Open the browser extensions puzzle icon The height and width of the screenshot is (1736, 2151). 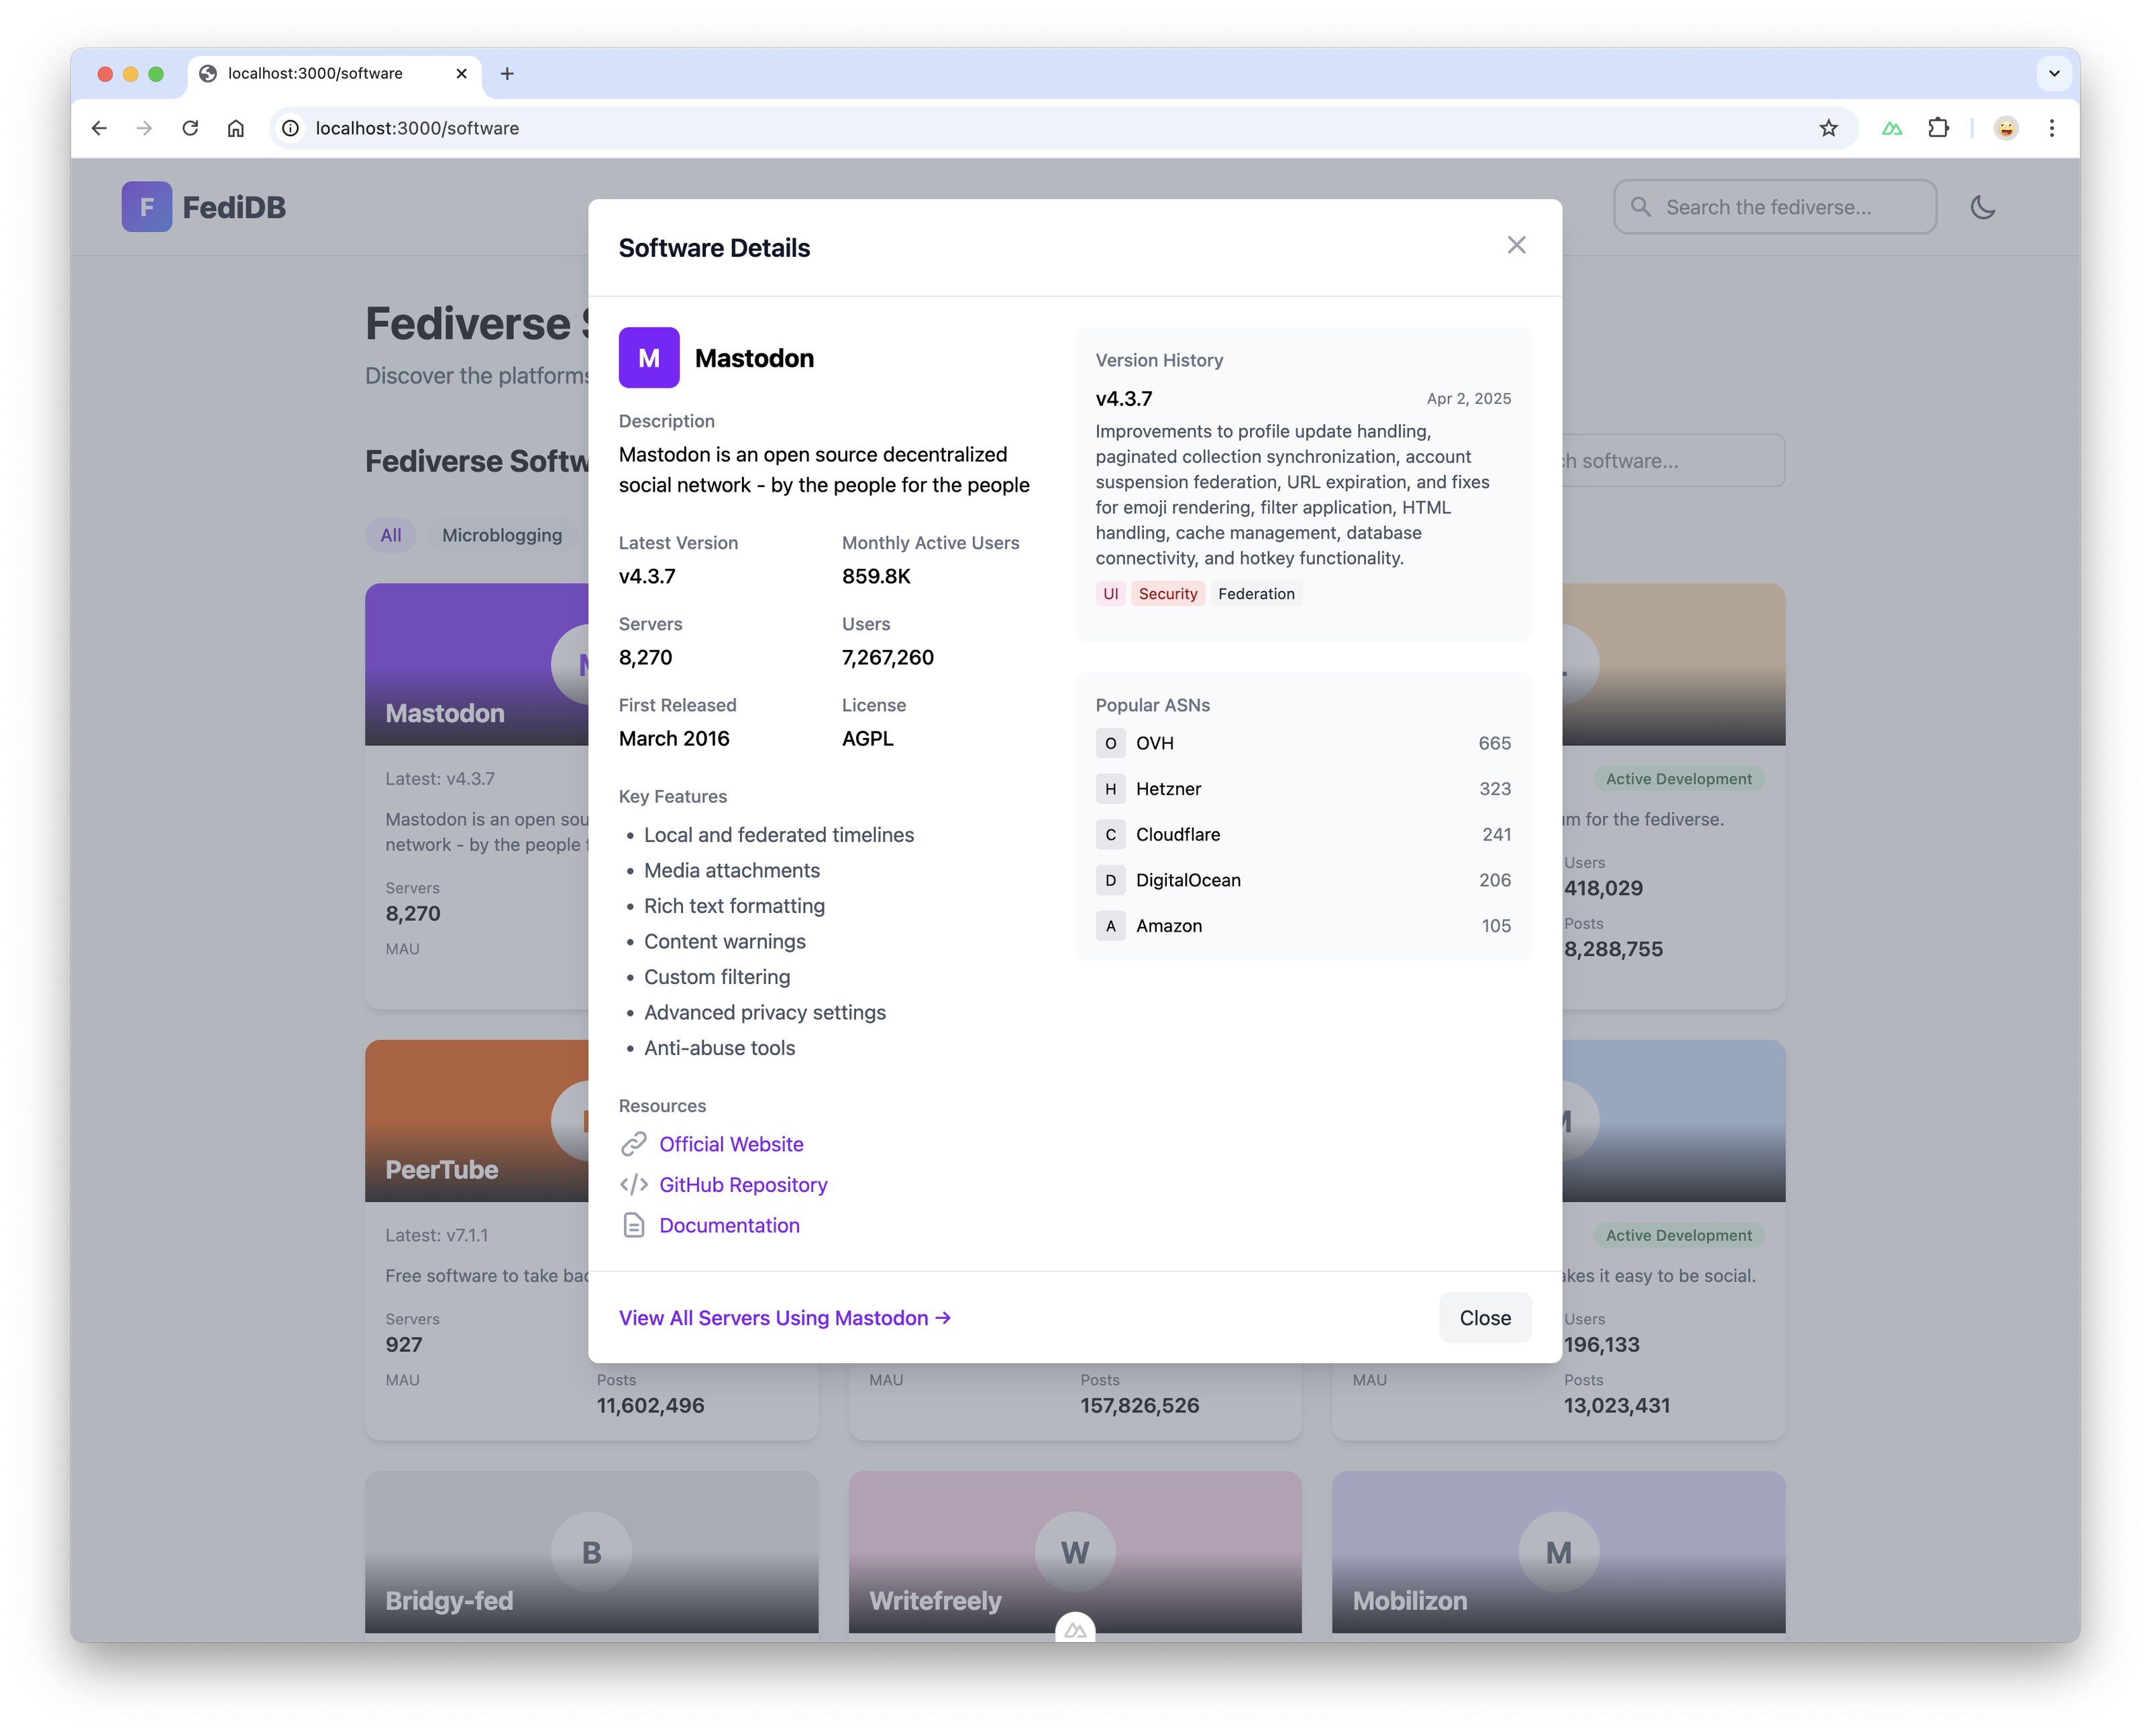coord(1938,128)
